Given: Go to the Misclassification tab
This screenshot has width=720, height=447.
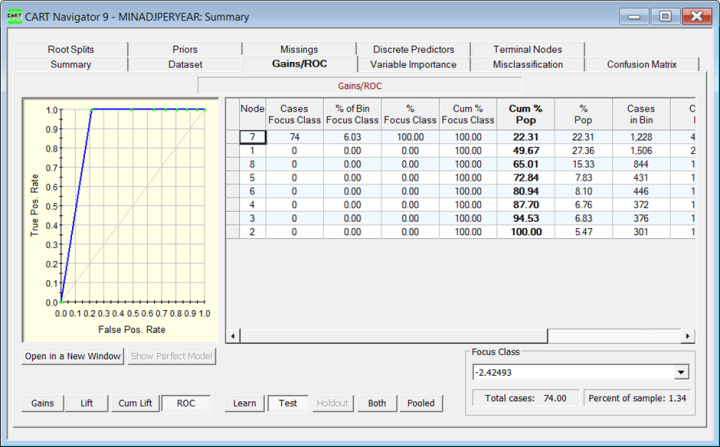Looking at the screenshot, I should pos(527,64).
